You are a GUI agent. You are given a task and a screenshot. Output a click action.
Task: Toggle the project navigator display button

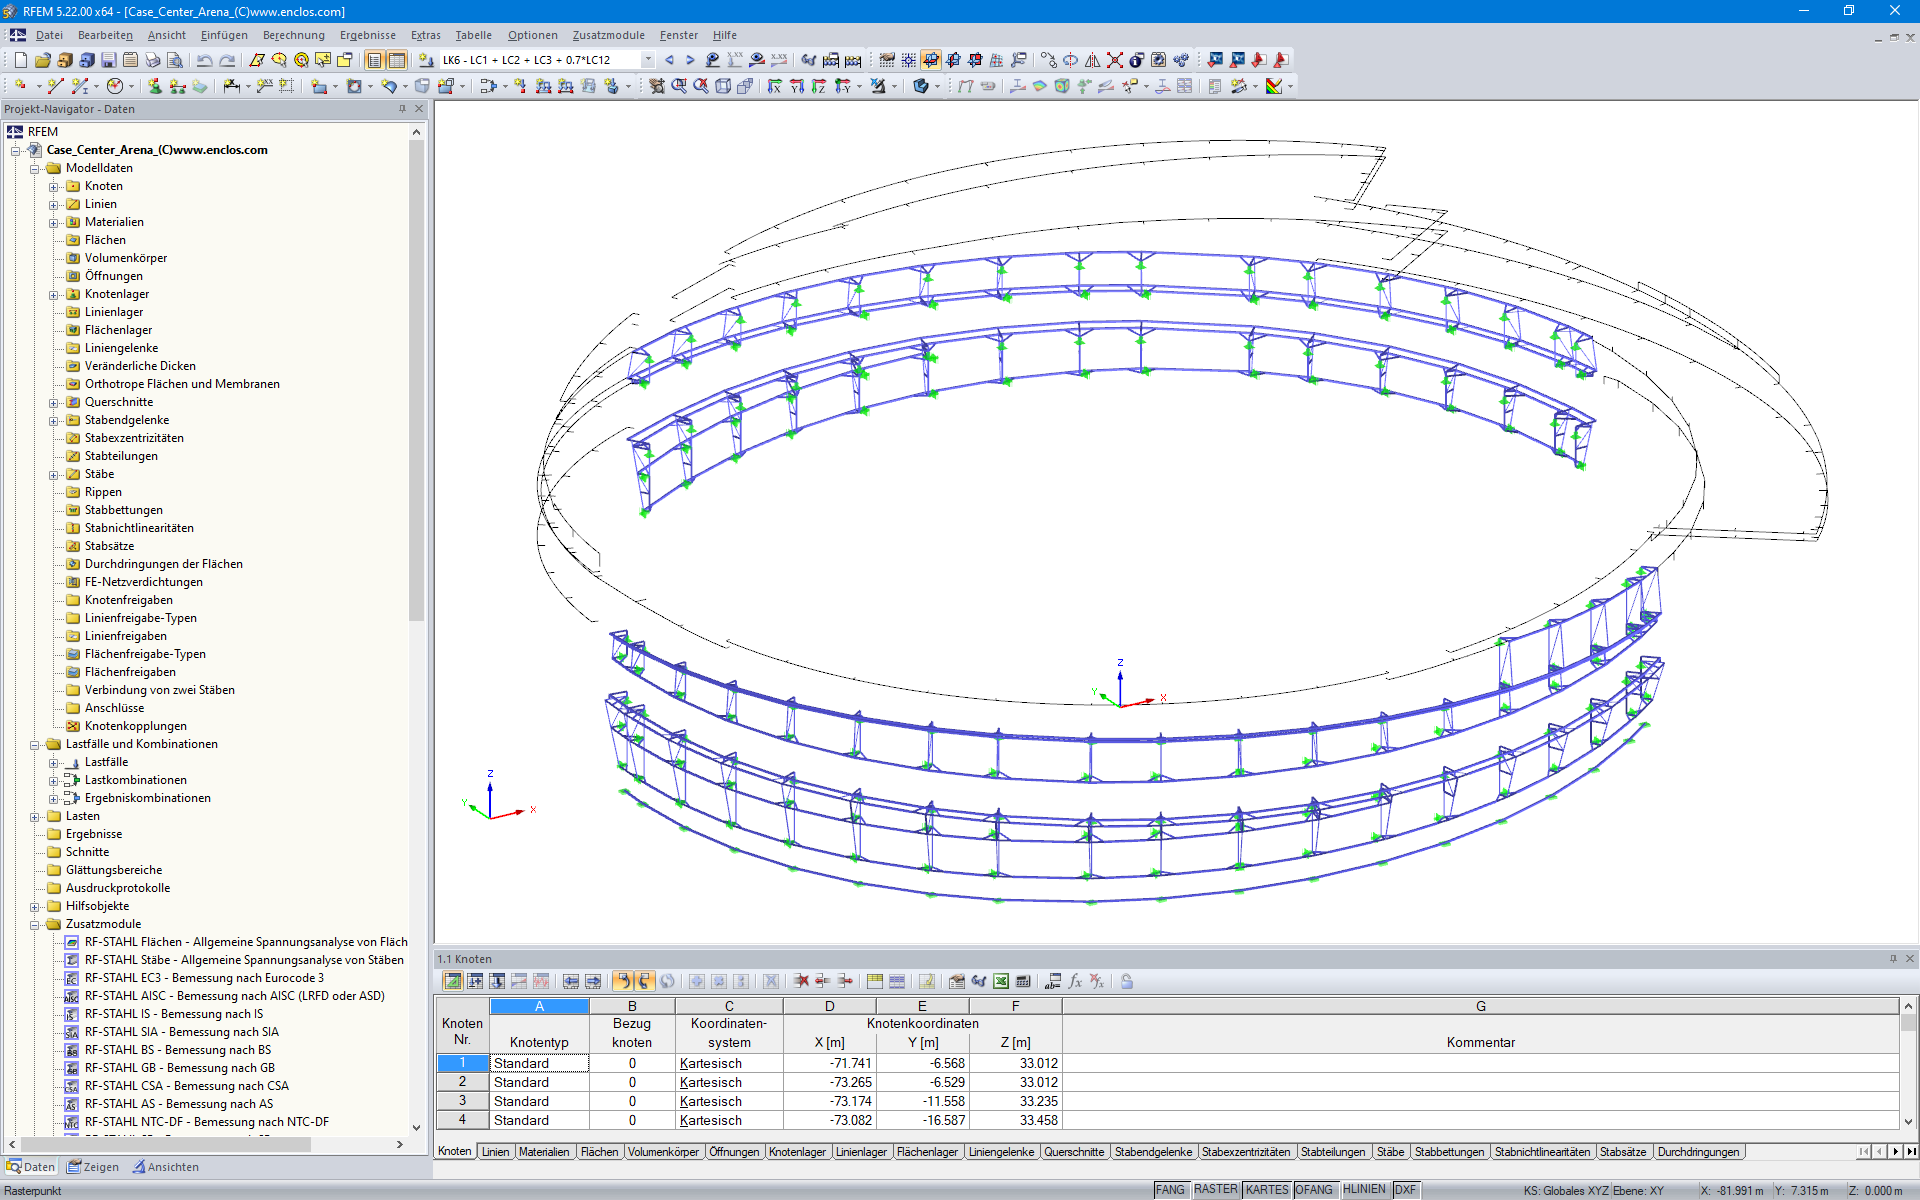pyautogui.click(x=375, y=60)
